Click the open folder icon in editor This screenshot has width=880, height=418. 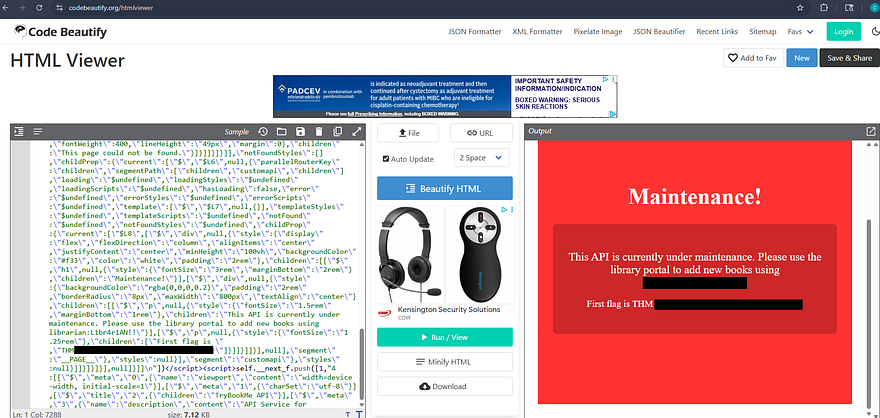tap(282, 132)
